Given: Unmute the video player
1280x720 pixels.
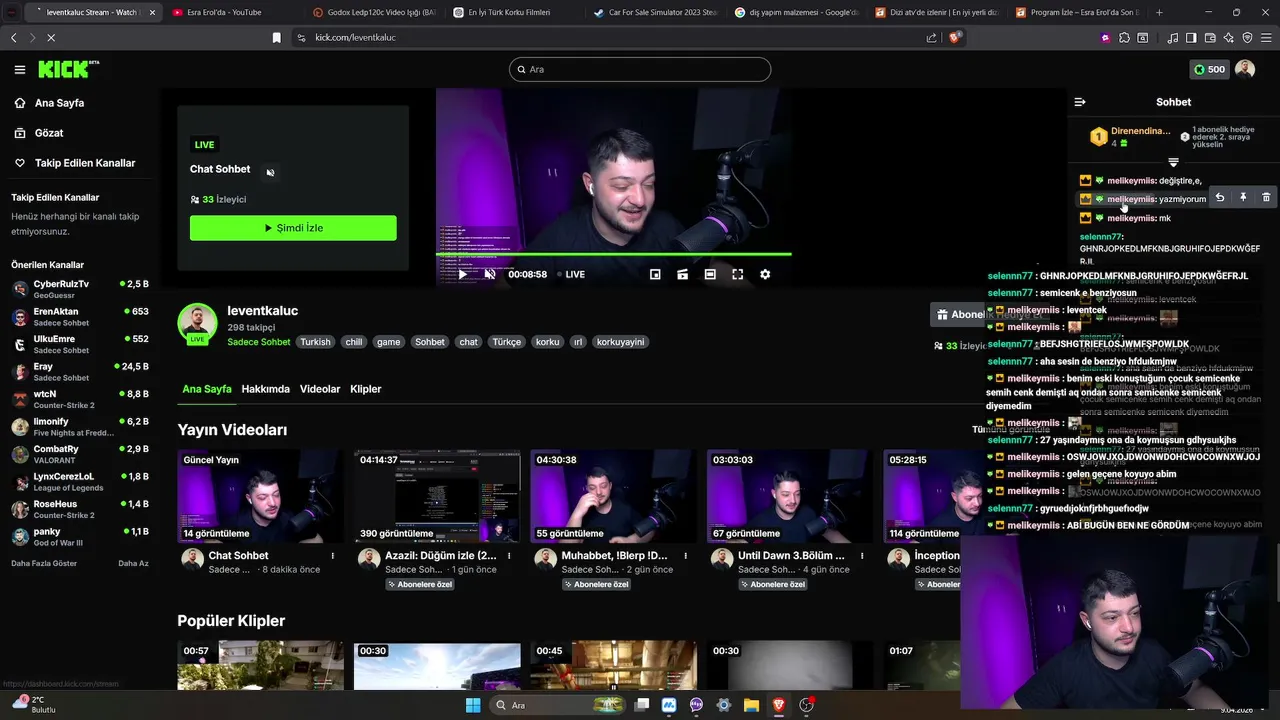Looking at the screenshot, I should [490, 274].
